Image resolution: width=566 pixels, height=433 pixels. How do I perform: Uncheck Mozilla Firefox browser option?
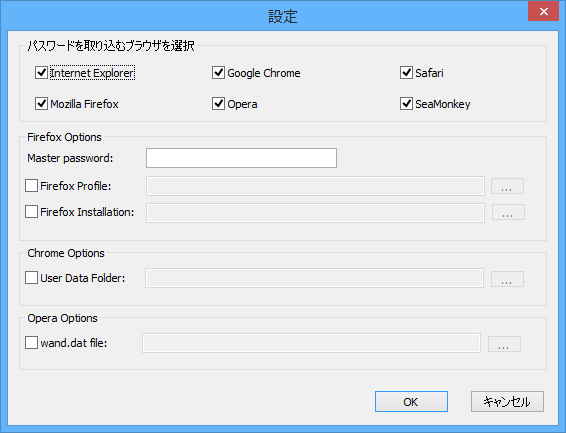tap(42, 104)
